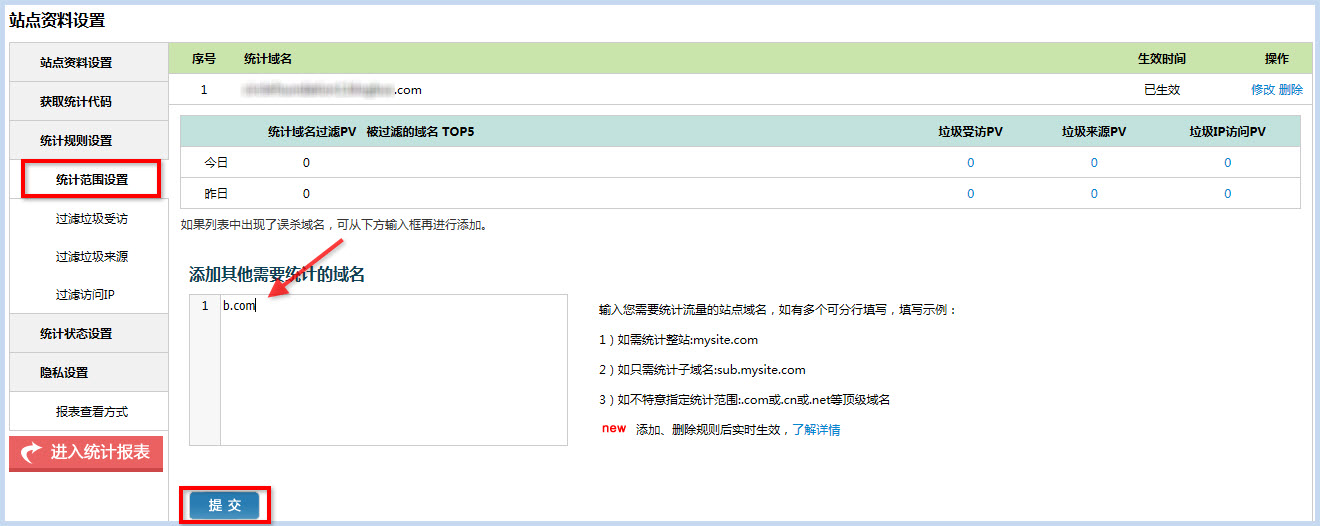Click example text 如需统计整站:mysite.com
The width and height of the screenshot is (1320, 526).
pos(679,340)
